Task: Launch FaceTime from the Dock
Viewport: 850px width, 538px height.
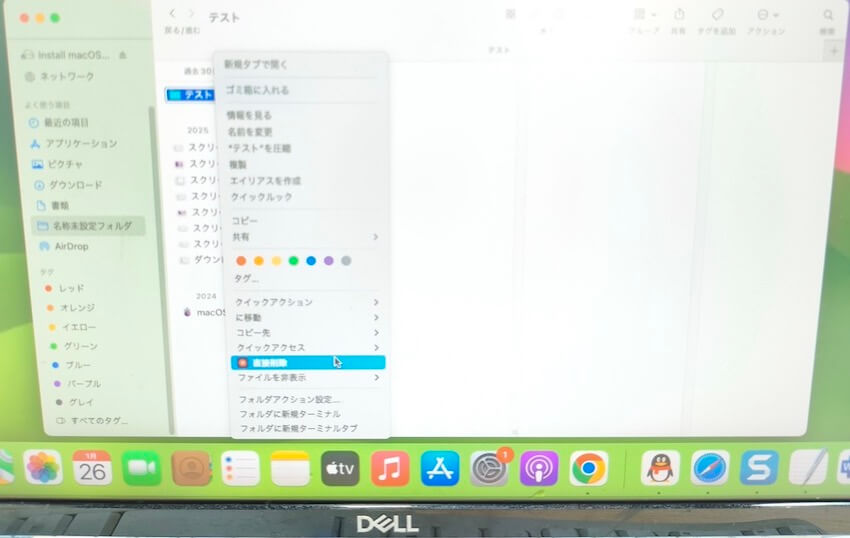Action: [x=141, y=468]
